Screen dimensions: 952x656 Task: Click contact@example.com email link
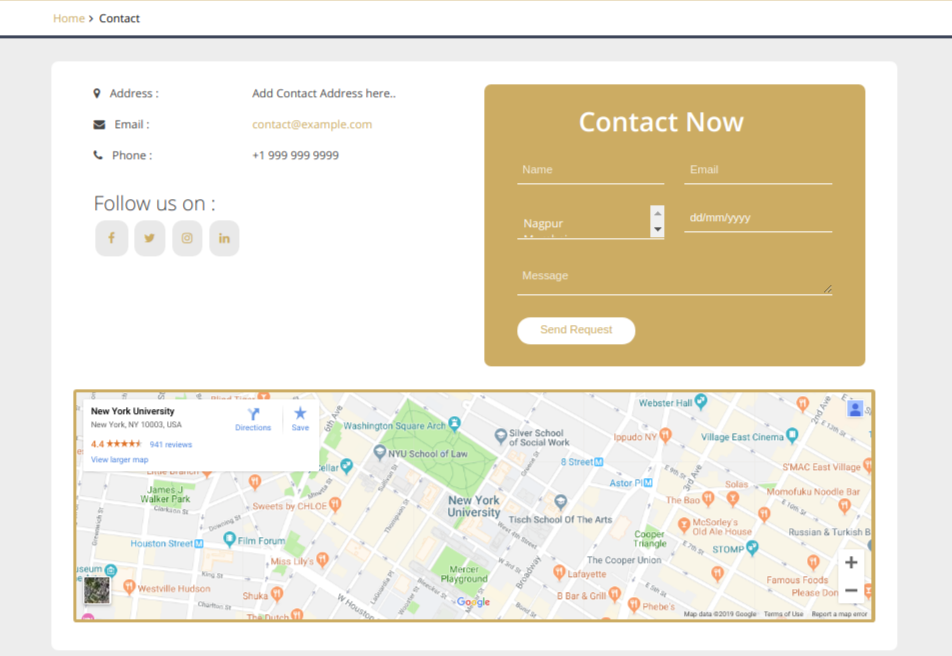[312, 125]
